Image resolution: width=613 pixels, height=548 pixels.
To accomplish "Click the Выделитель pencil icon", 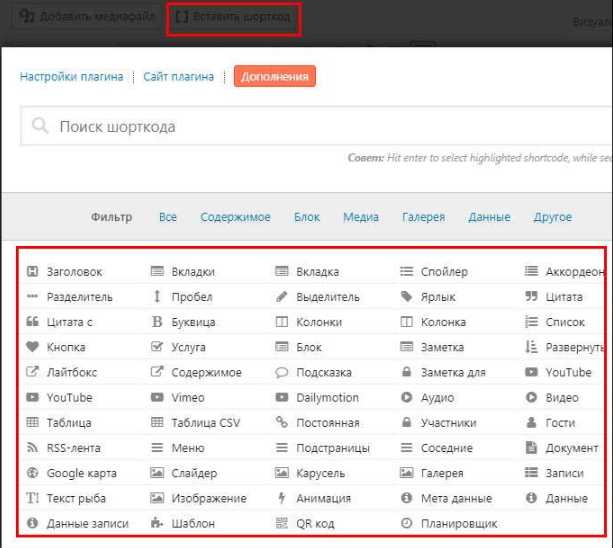I will pos(282,297).
